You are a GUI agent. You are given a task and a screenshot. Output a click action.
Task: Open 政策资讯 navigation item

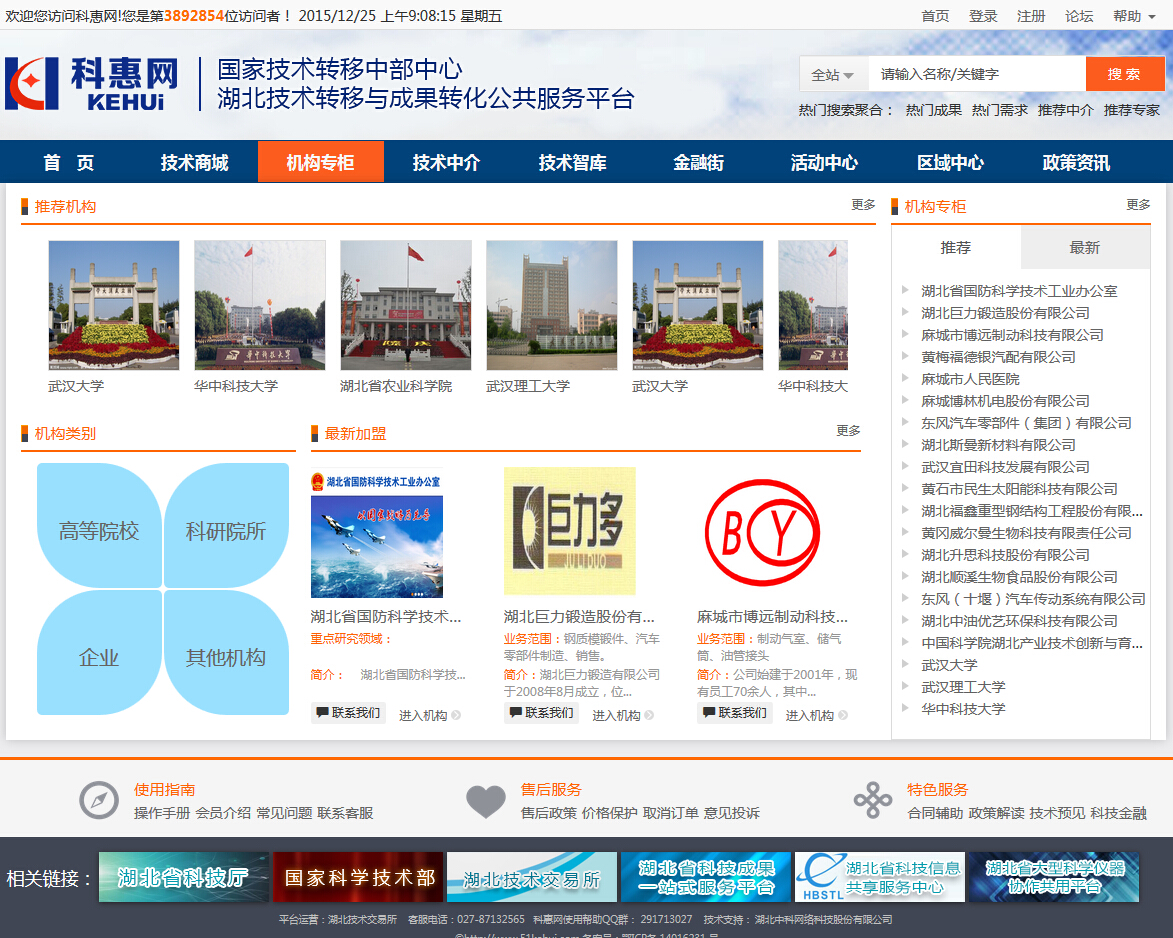[1076, 162]
